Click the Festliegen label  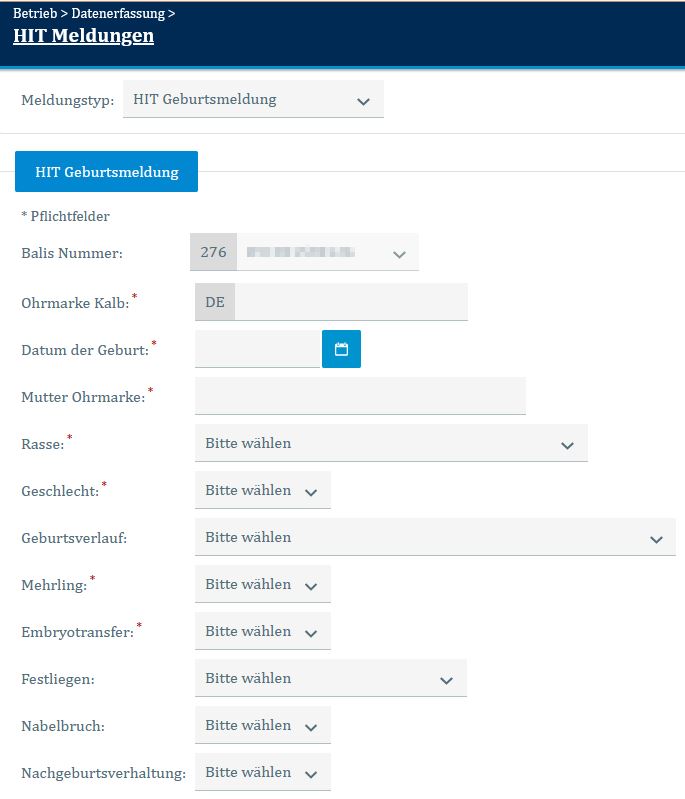(x=58, y=679)
